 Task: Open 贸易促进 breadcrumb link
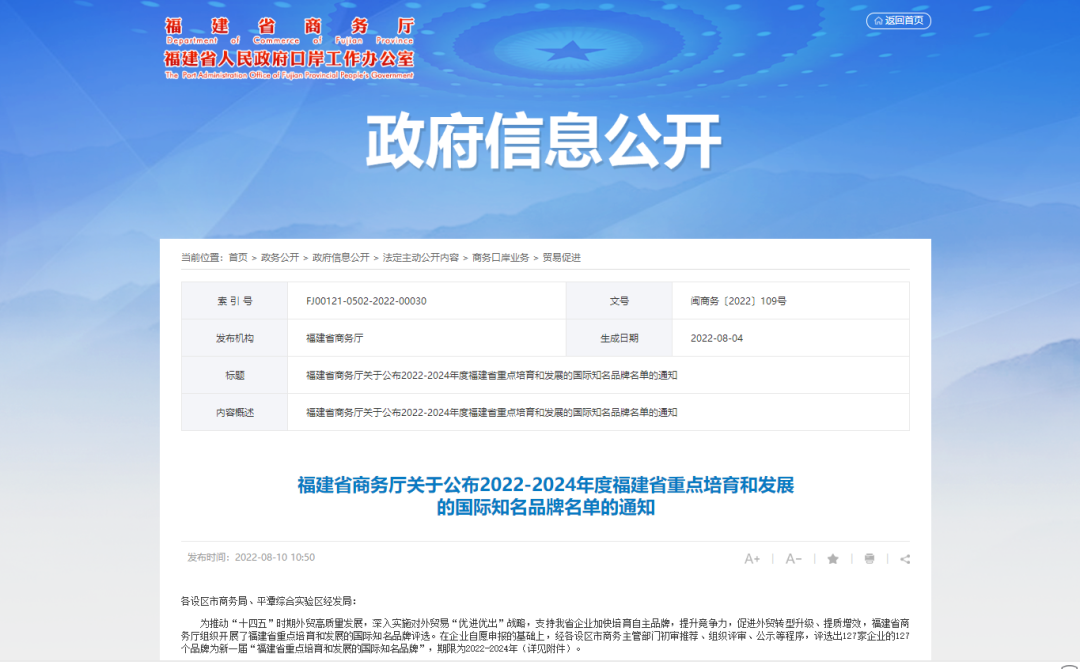(x=561, y=258)
